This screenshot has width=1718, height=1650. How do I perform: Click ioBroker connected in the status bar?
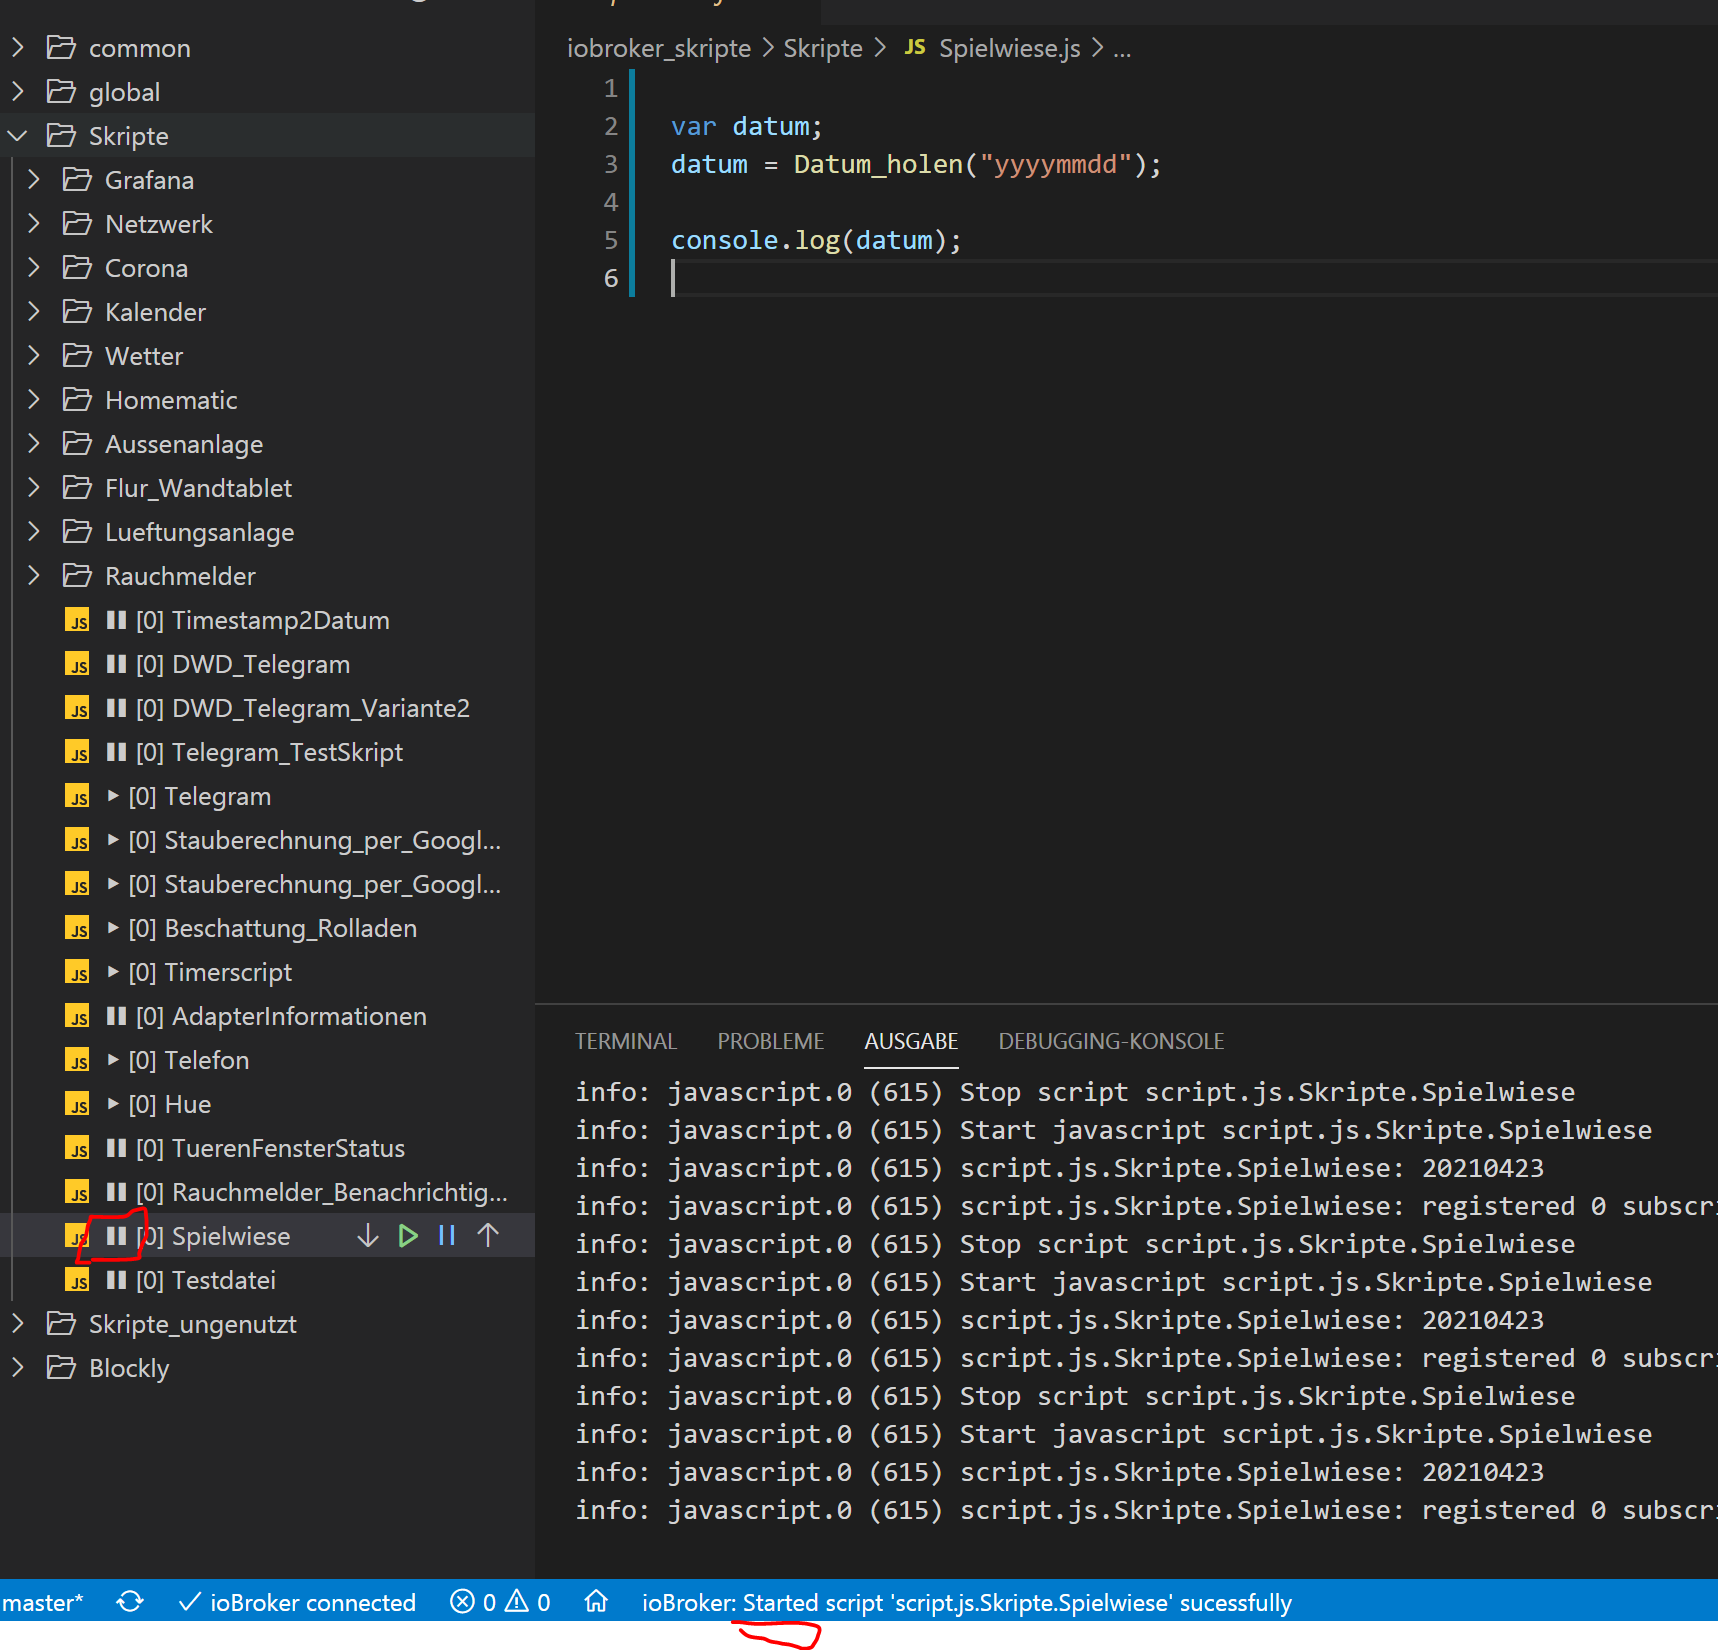[297, 1601]
